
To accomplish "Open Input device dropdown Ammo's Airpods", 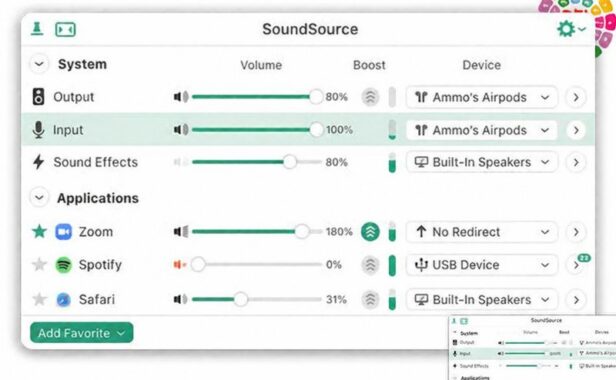I will [x=482, y=130].
